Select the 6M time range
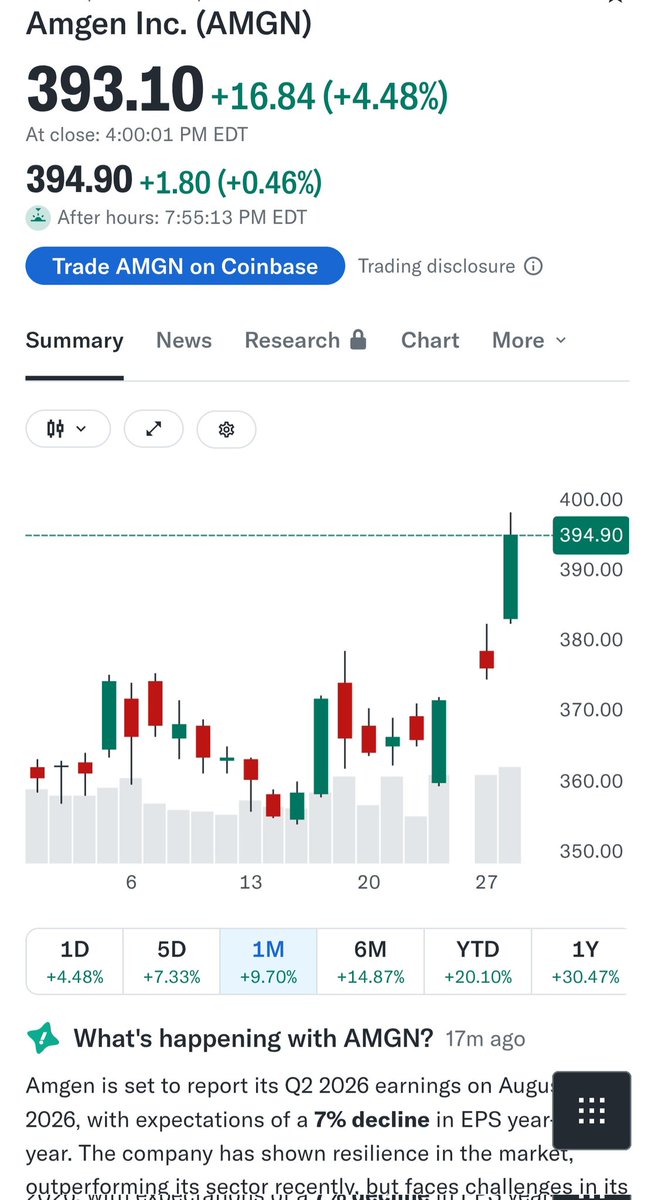This screenshot has height=1200, width=655. pos(370,962)
